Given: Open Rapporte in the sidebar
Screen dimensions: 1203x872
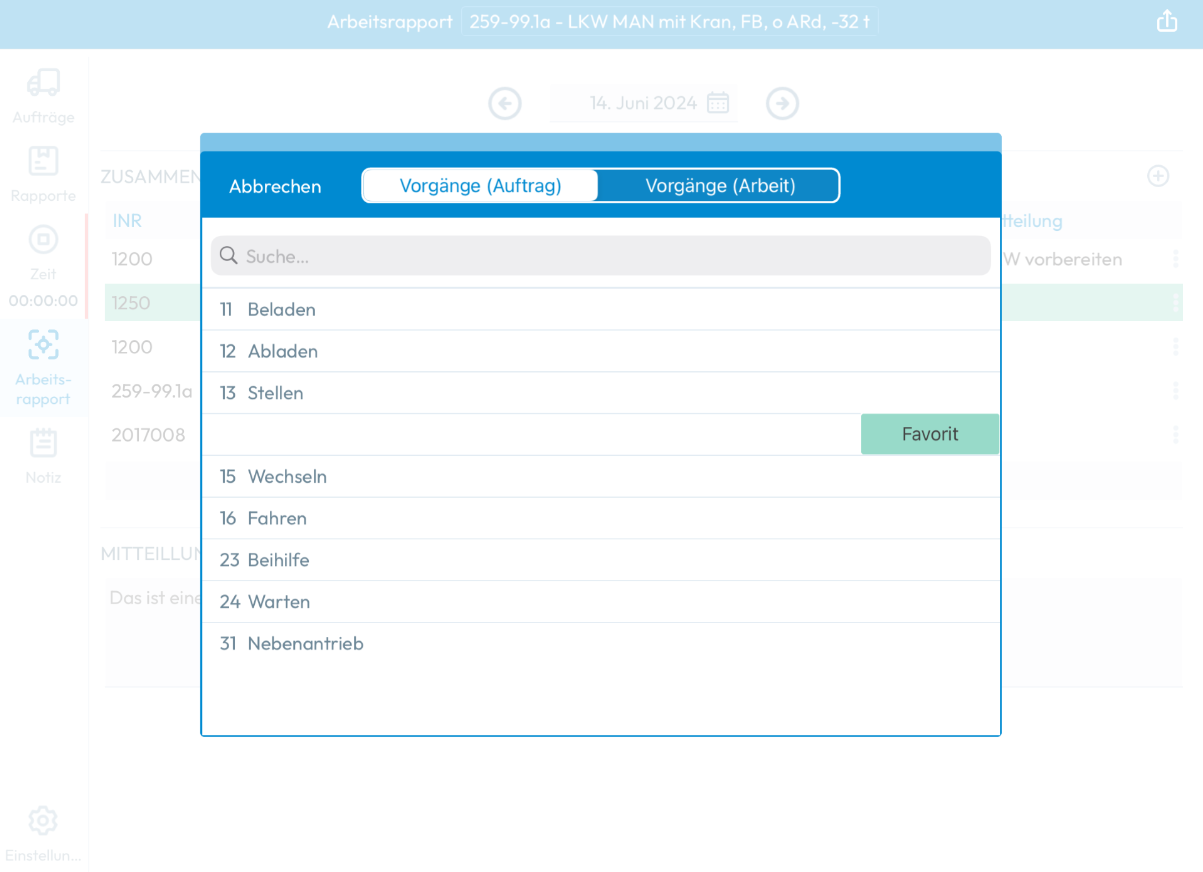Looking at the screenshot, I should pos(43,174).
